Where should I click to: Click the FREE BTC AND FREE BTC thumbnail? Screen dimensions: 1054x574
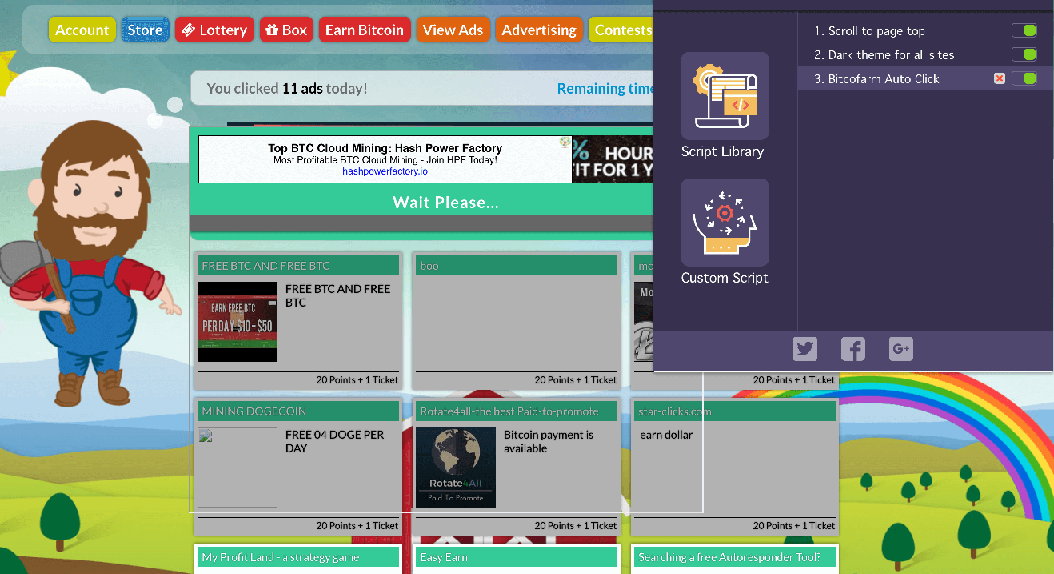pos(237,321)
